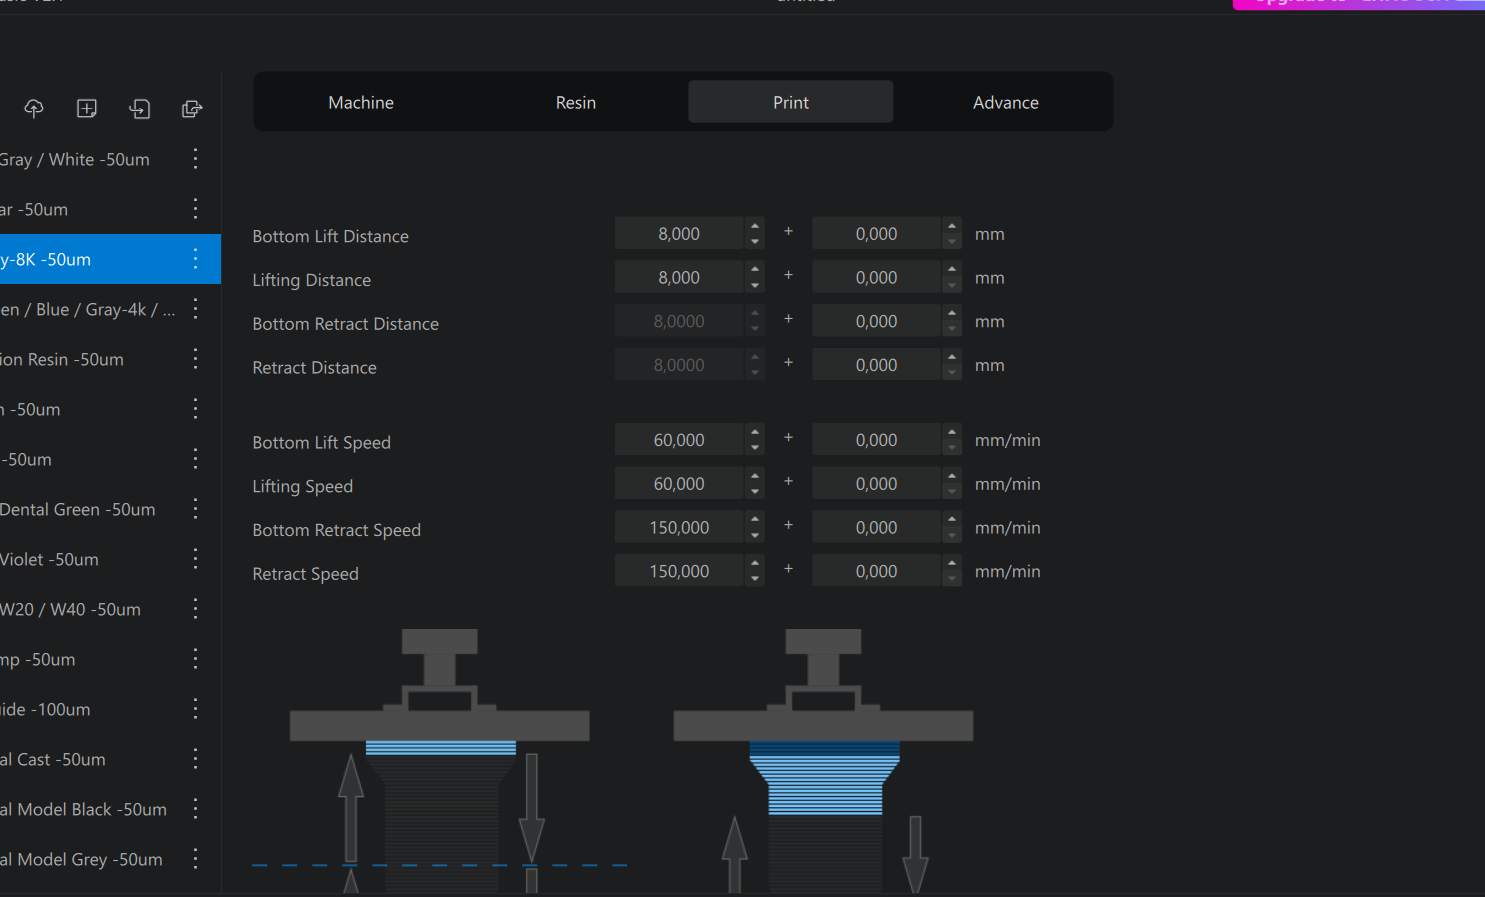The width and height of the screenshot is (1485, 897).
Task: Select the Model Grey -50um profile
Action: pyautogui.click(x=110, y=859)
